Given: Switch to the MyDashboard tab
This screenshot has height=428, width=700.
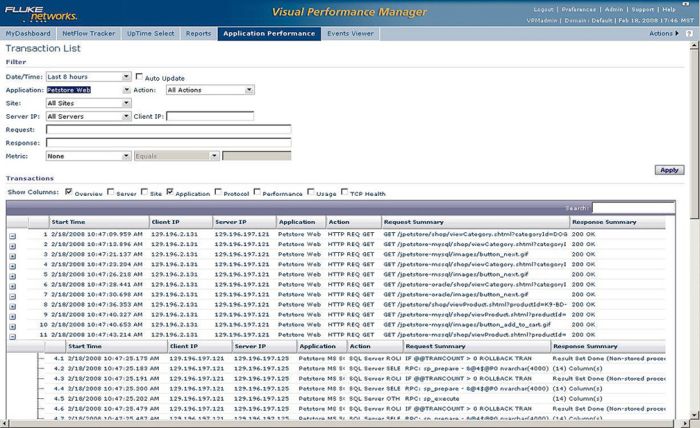Looking at the screenshot, I should coord(28,33).
